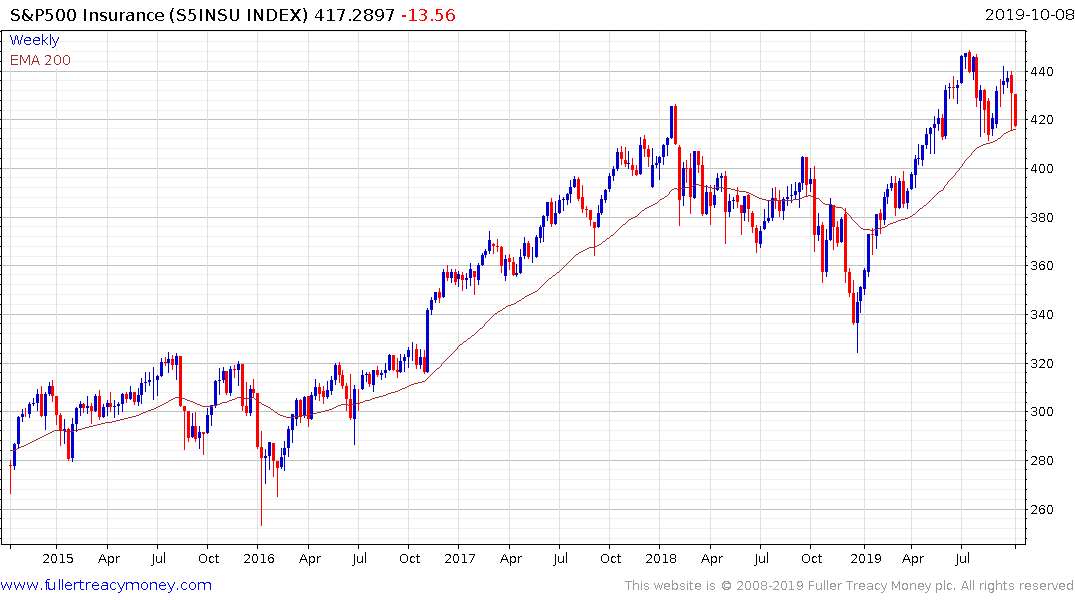Click the 2019 year axis label

click(x=865, y=558)
